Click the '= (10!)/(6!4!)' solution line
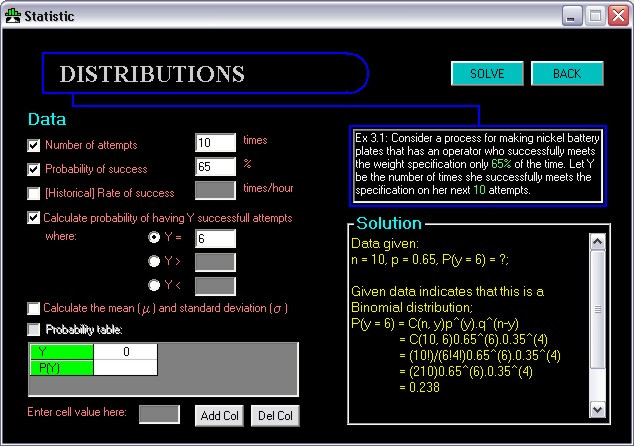 coord(480,355)
